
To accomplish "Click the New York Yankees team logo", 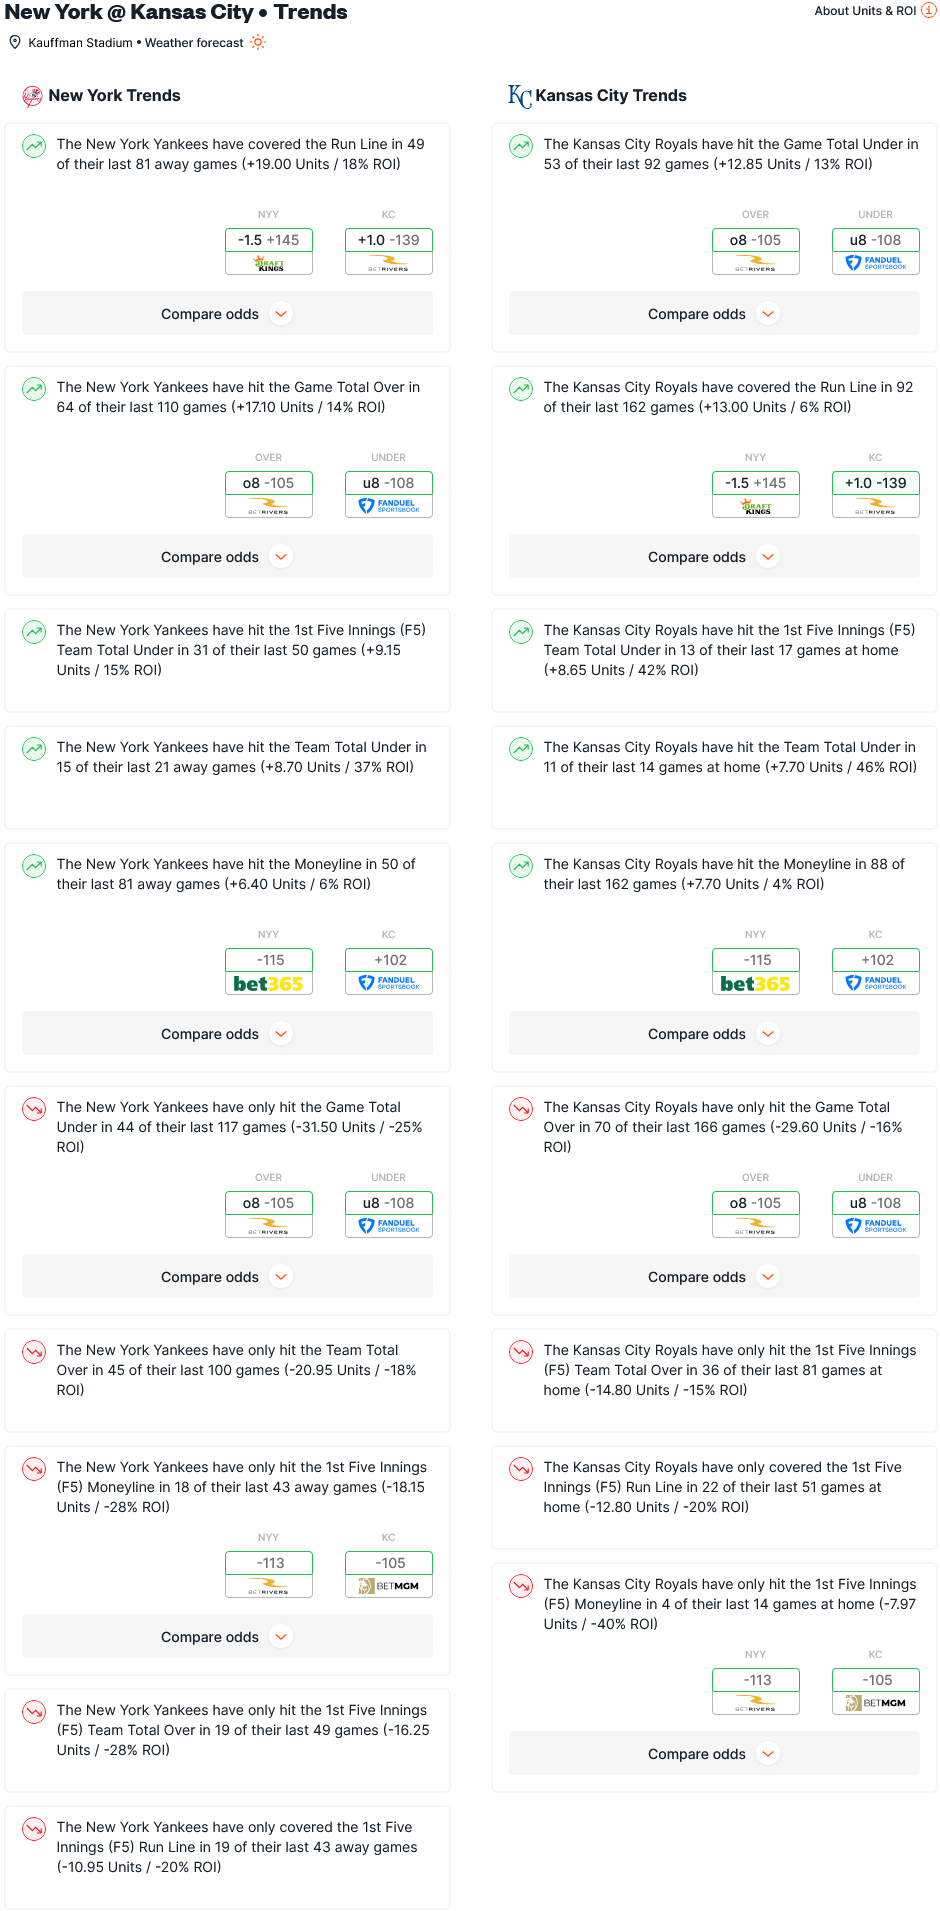I will tap(33, 96).
